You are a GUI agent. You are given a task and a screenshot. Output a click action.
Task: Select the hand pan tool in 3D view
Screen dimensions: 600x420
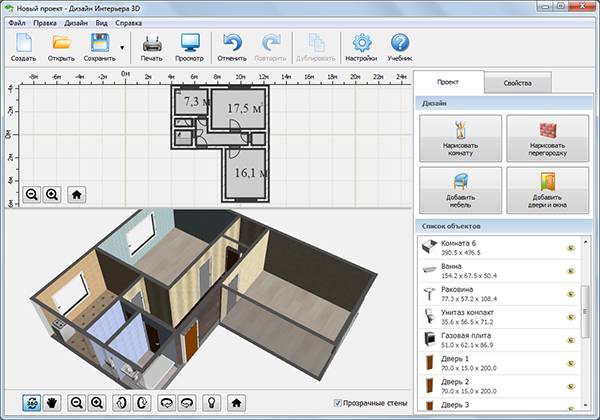(52, 403)
